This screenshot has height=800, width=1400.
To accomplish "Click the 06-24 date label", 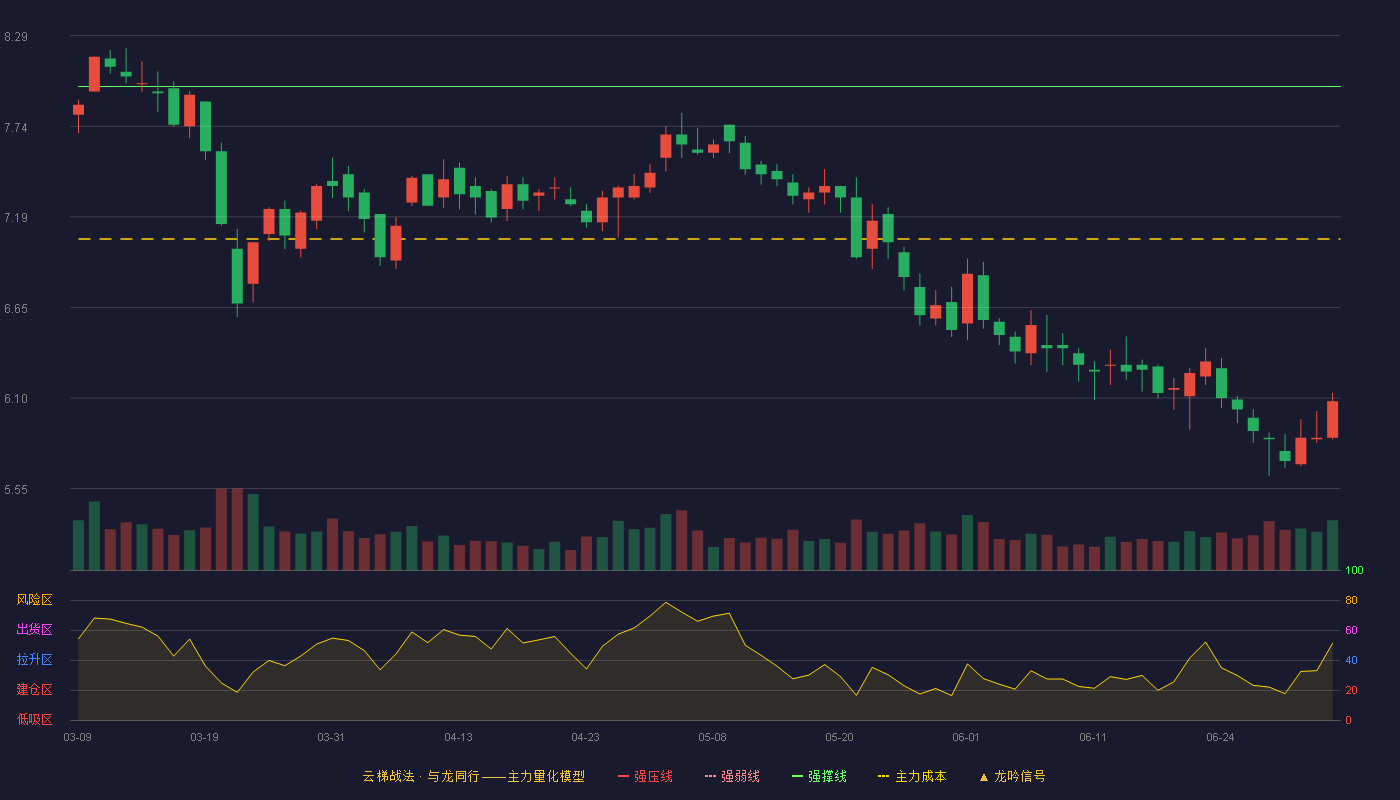I will coord(1221,738).
